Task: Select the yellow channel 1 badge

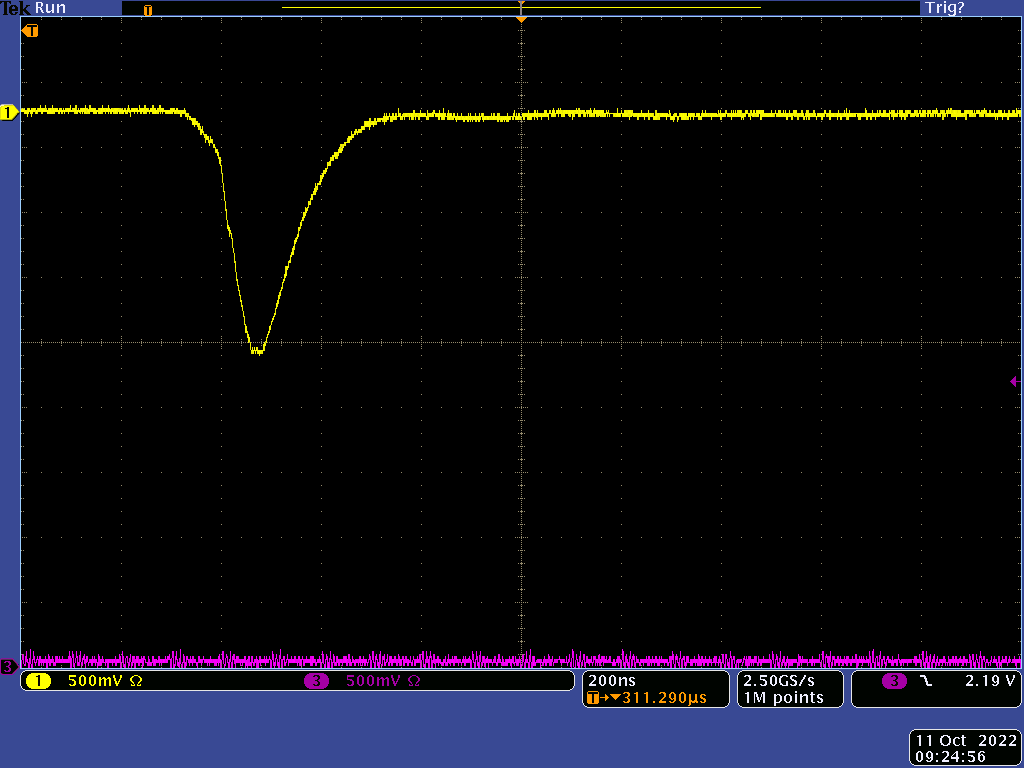Action: pos(38,681)
